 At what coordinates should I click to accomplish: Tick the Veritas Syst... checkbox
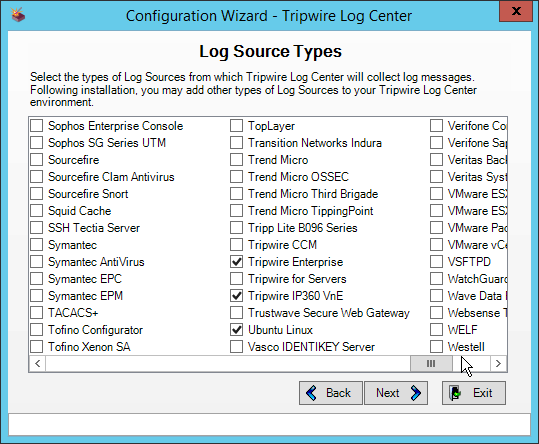(437, 177)
